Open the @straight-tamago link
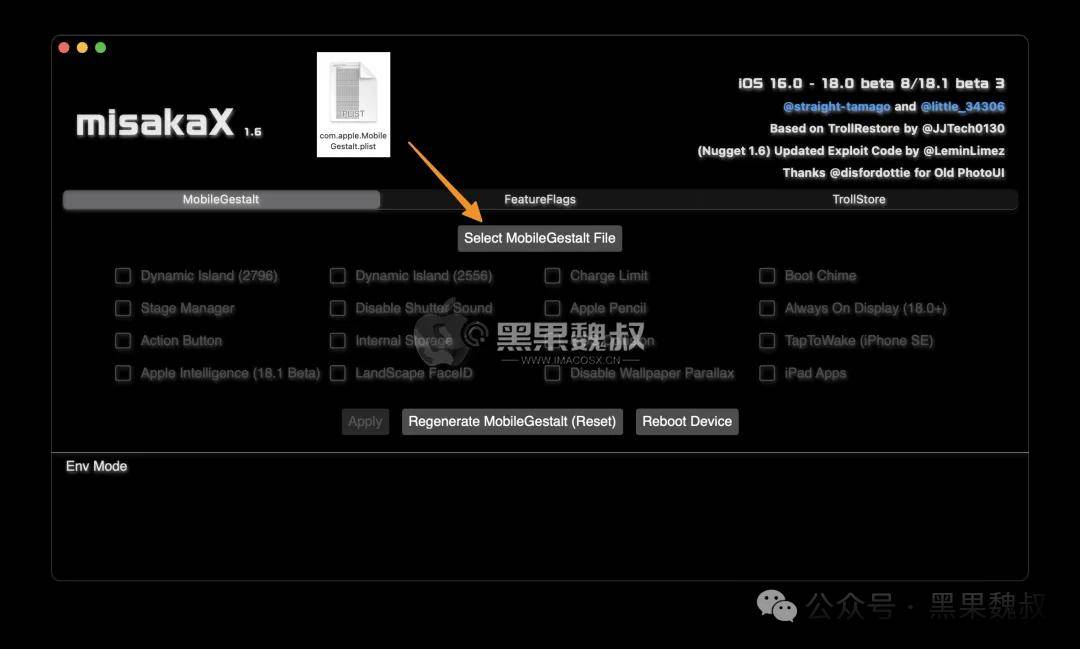 pos(837,107)
